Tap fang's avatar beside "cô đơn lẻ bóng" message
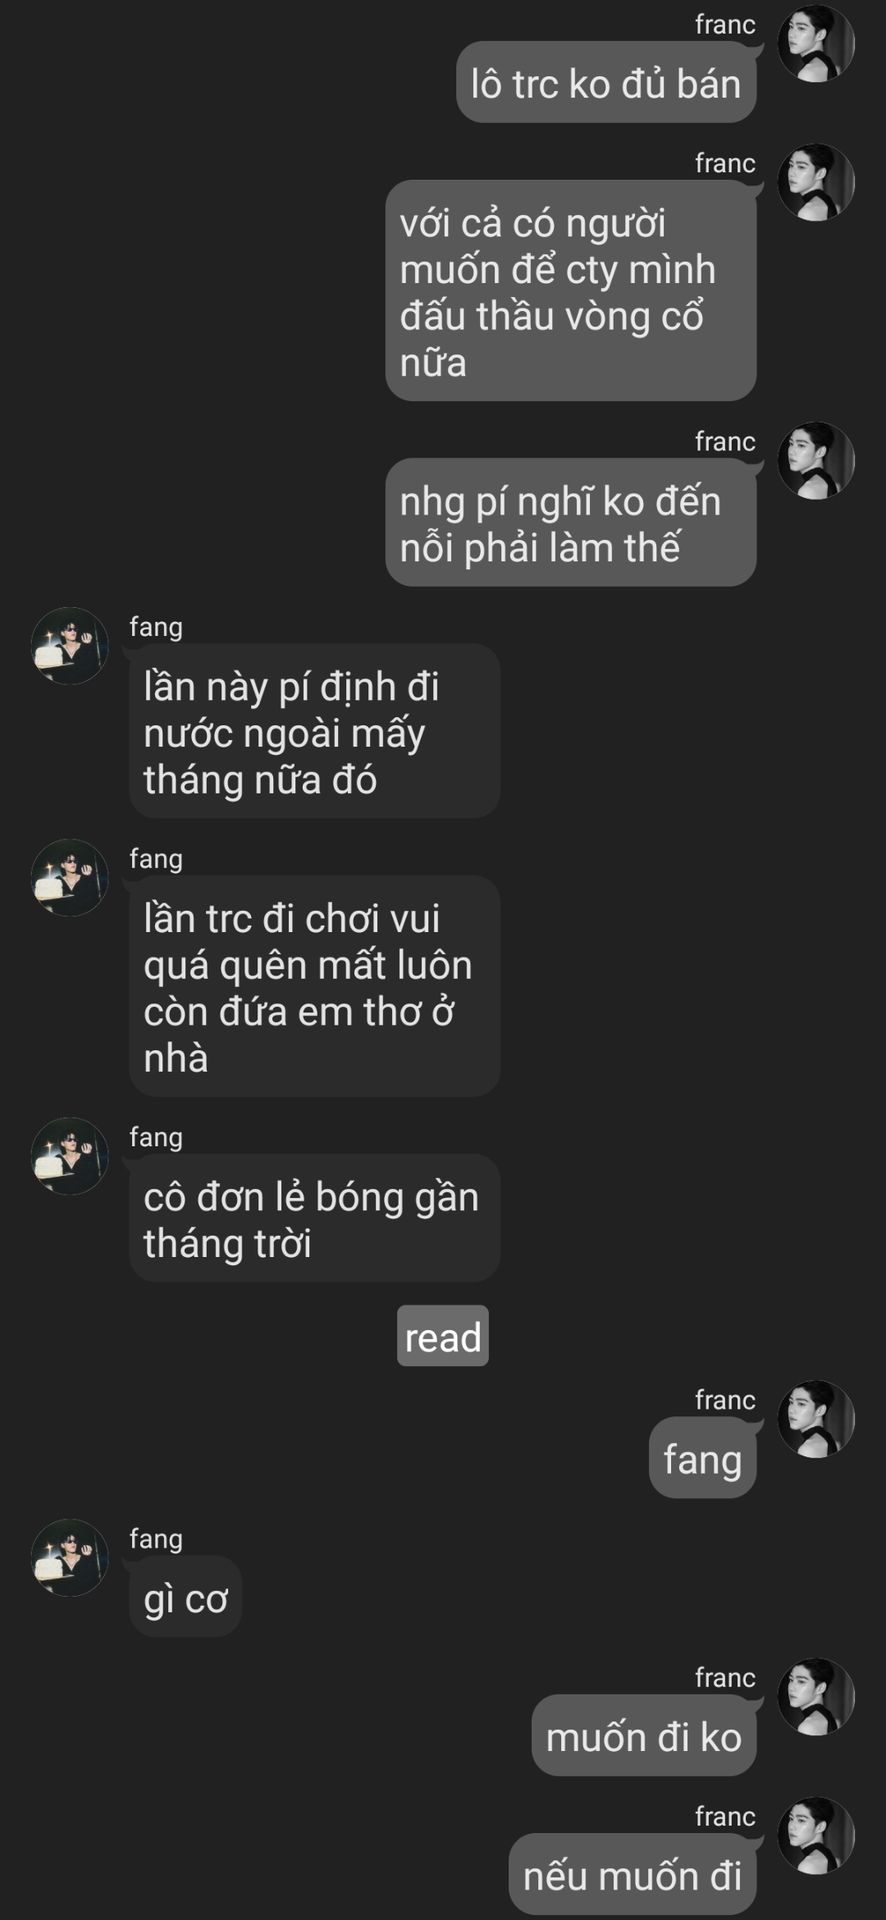Screen dimensions: 886x1920 pos(70,1156)
